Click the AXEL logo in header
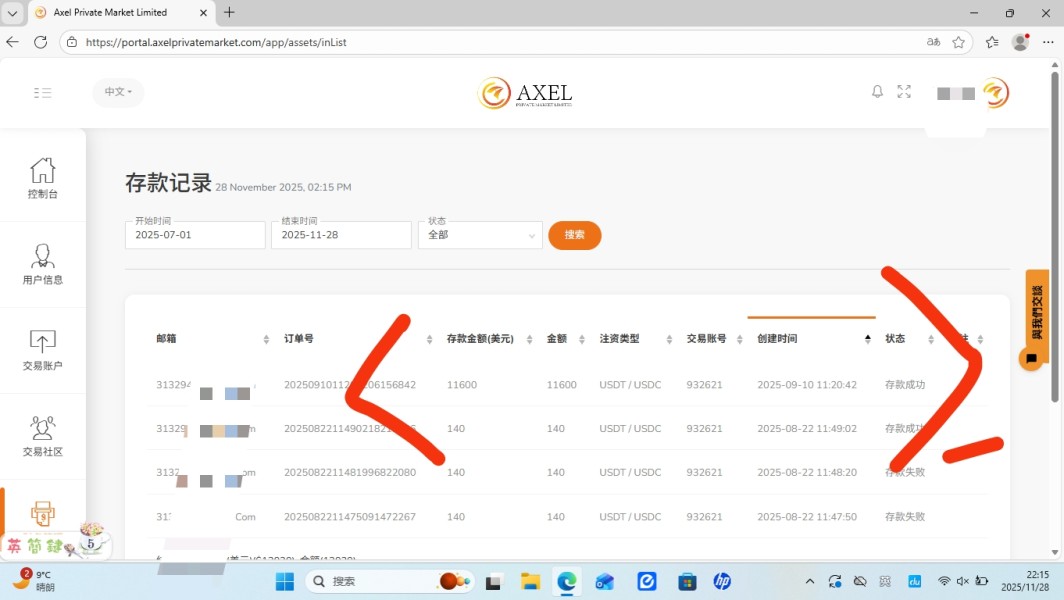1064x600 pixels. [525, 93]
